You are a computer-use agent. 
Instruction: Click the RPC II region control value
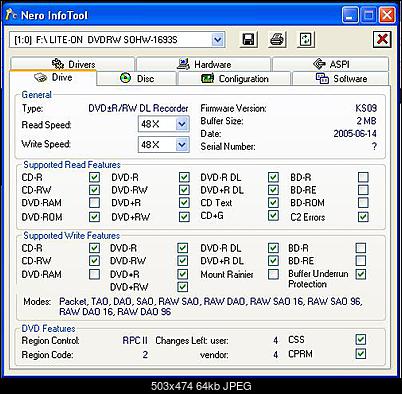135,340
